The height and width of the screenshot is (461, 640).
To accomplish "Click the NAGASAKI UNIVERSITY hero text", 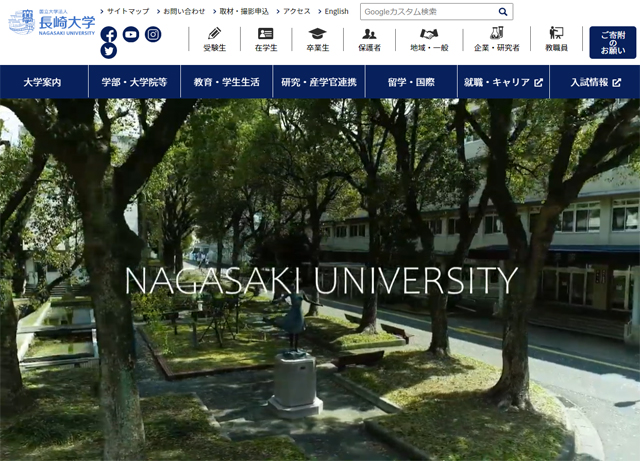I will 322,281.
